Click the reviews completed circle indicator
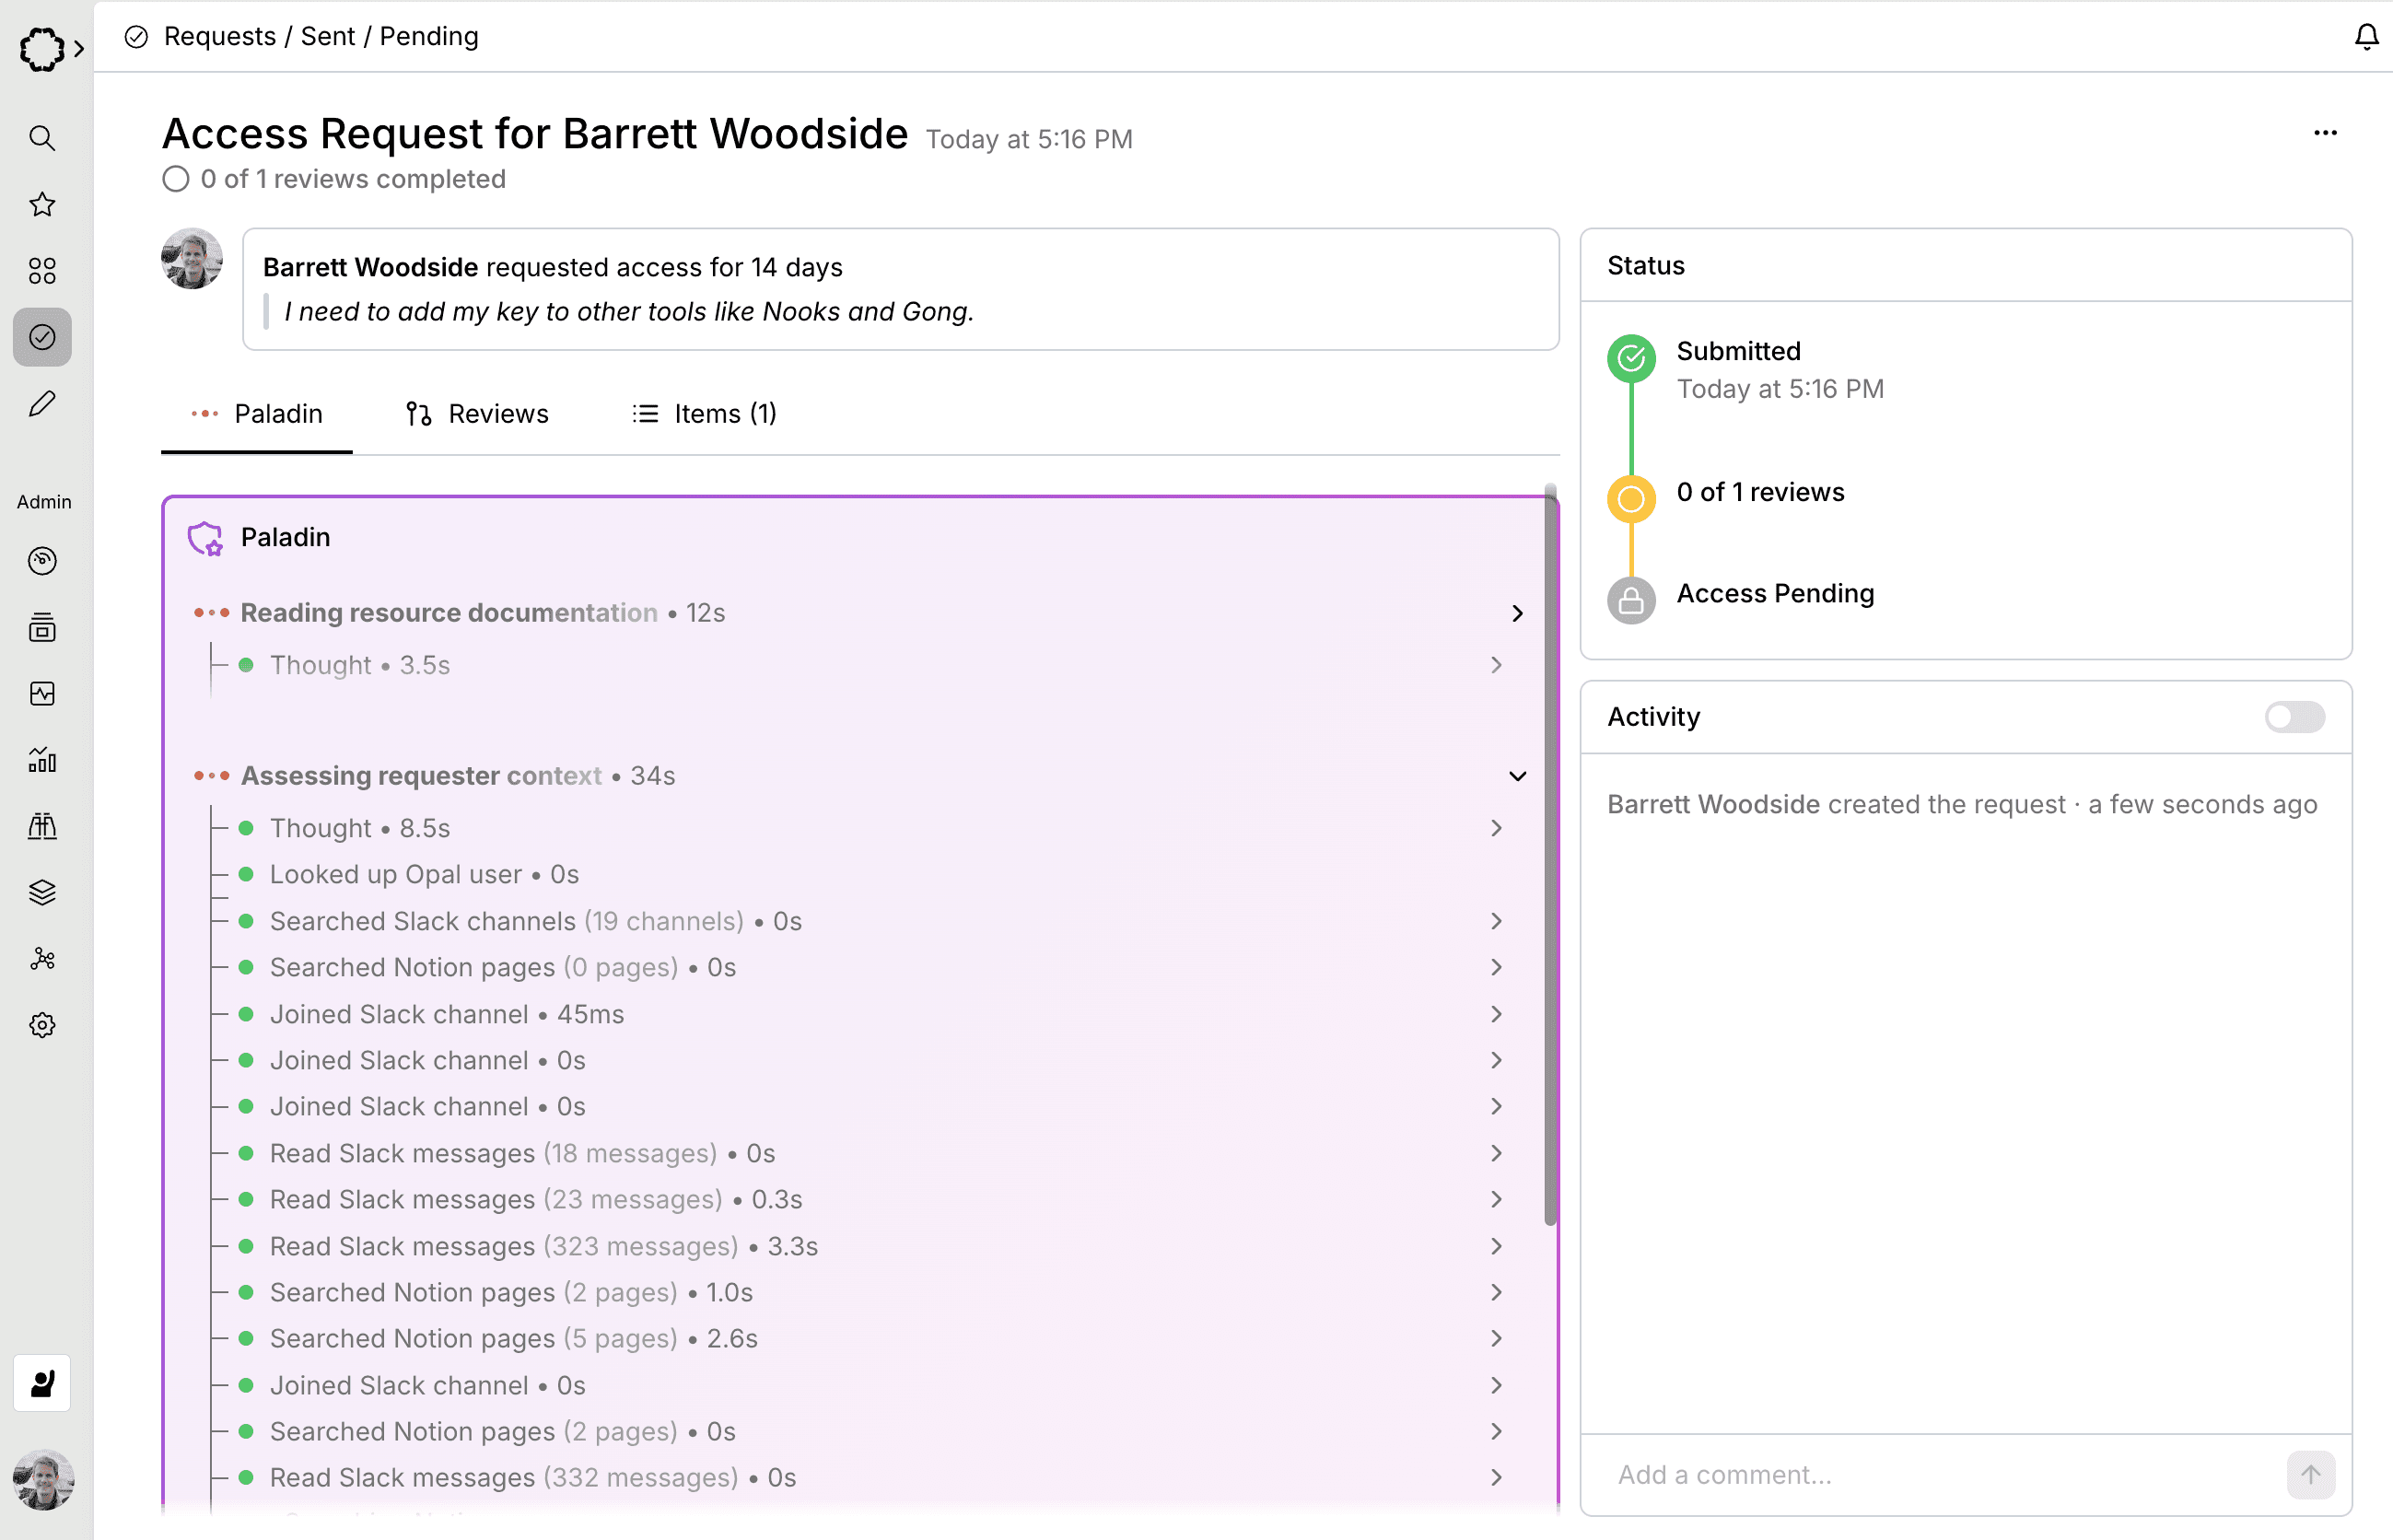The width and height of the screenshot is (2393, 1540). tap(176, 179)
